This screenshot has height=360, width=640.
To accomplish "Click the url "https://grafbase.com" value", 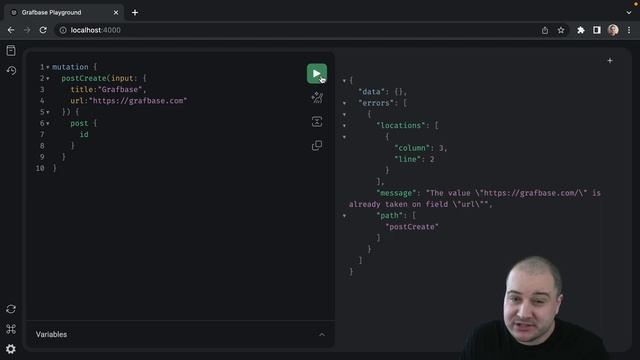I will (138, 101).
